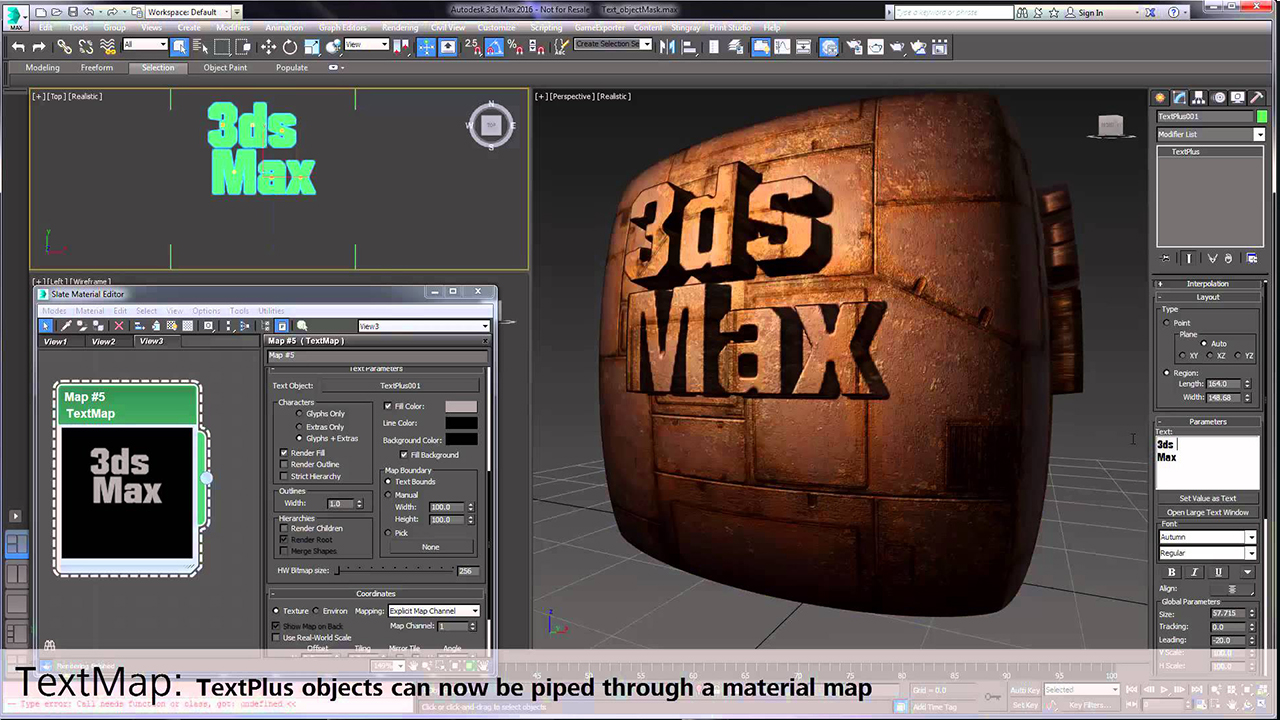The width and height of the screenshot is (1280, 720).
Task: Click the red Delete Selected icon in Slate editor
Action: [x=119, y=326]
